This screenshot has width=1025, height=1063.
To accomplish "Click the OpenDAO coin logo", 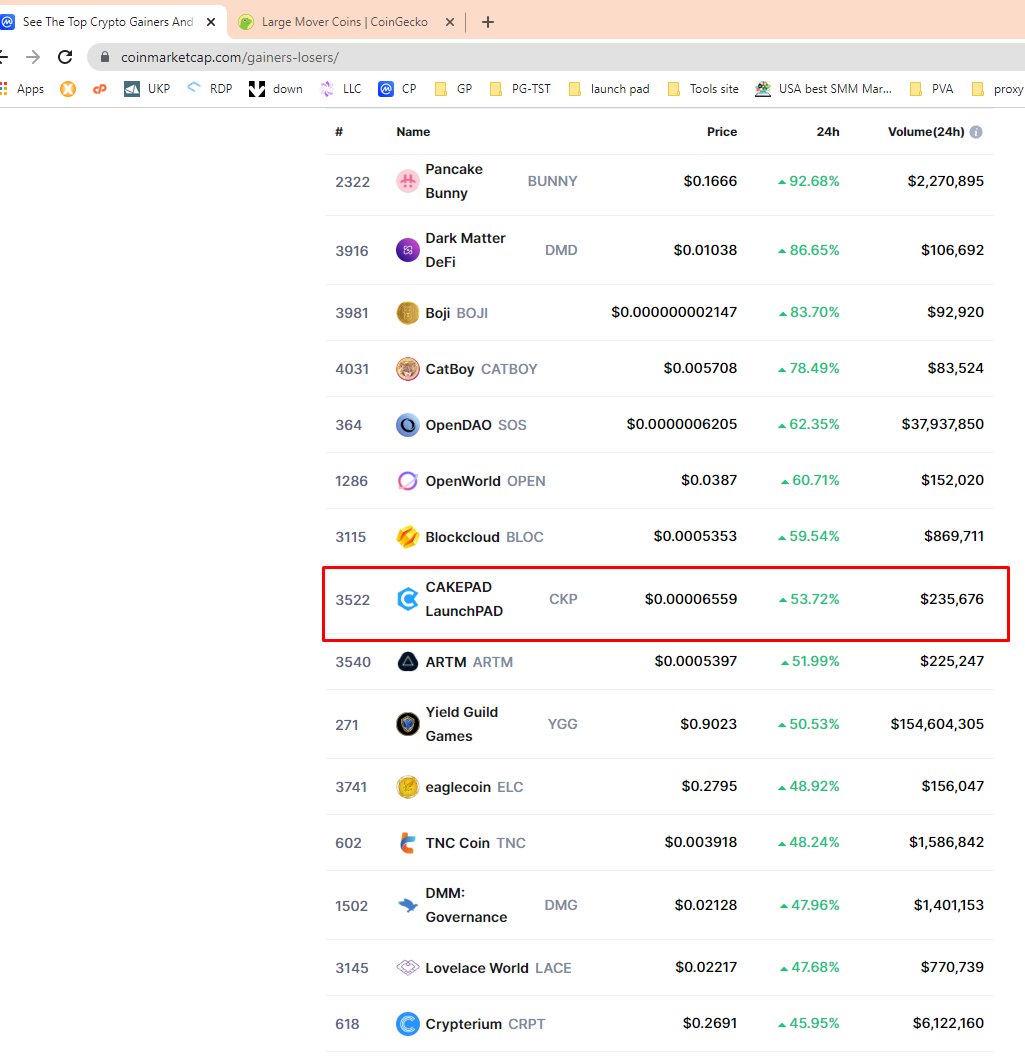I will (407, 425).
